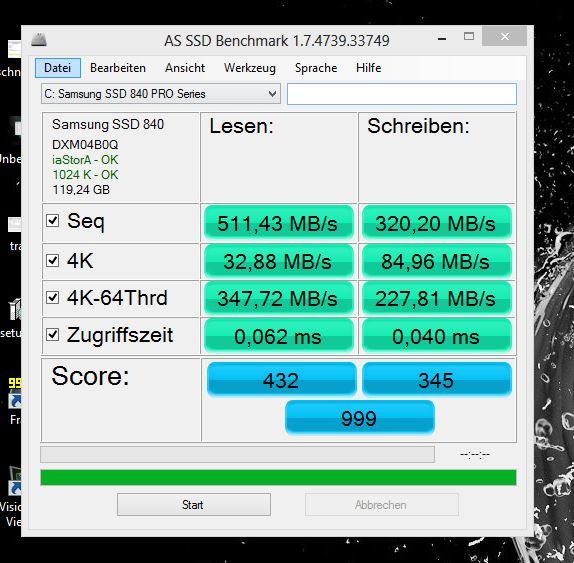
Task: Click the read access time 0,062 ms
Action: [279, 336]
